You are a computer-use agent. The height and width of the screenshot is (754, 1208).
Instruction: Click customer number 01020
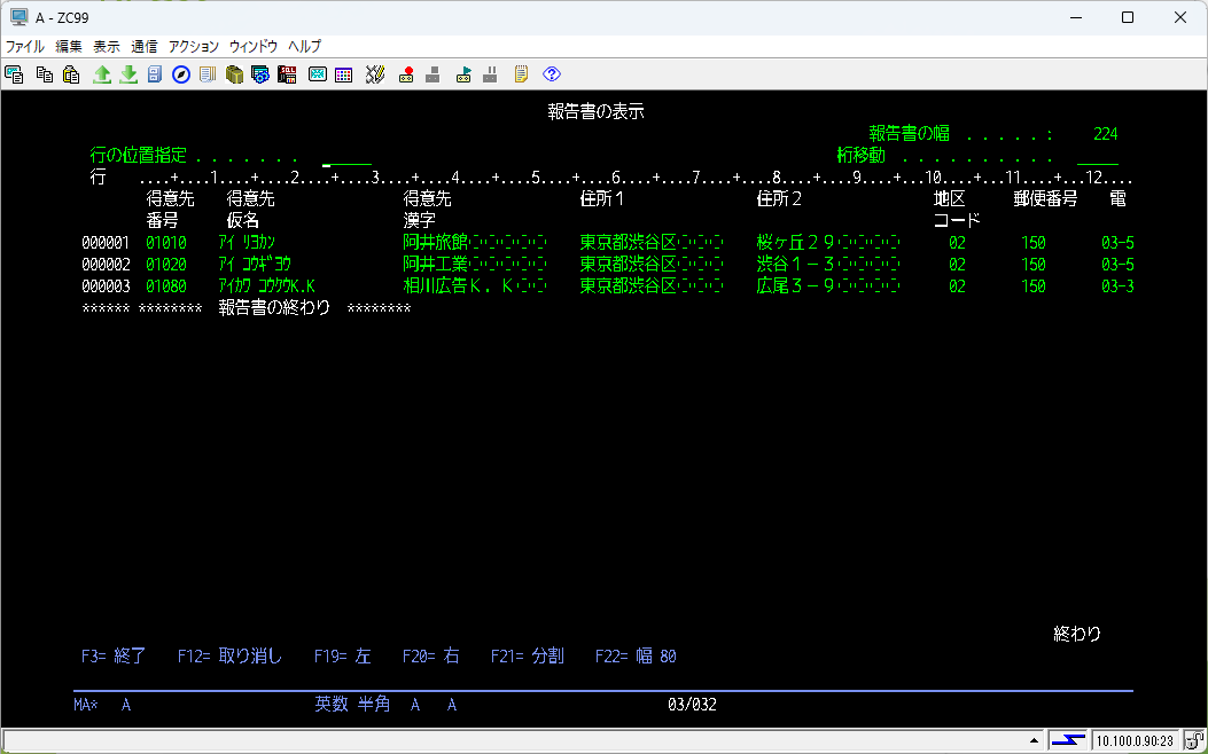point(166,264)
